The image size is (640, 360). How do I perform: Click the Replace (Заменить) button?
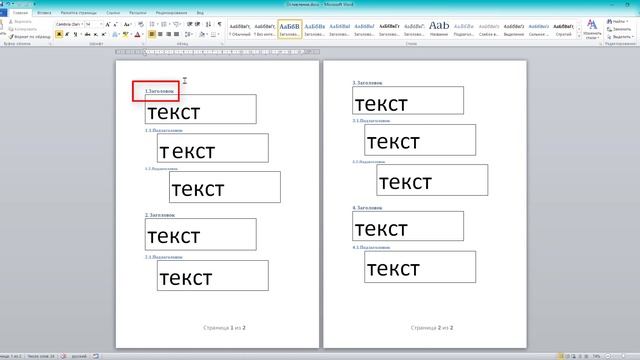(619, 29)
